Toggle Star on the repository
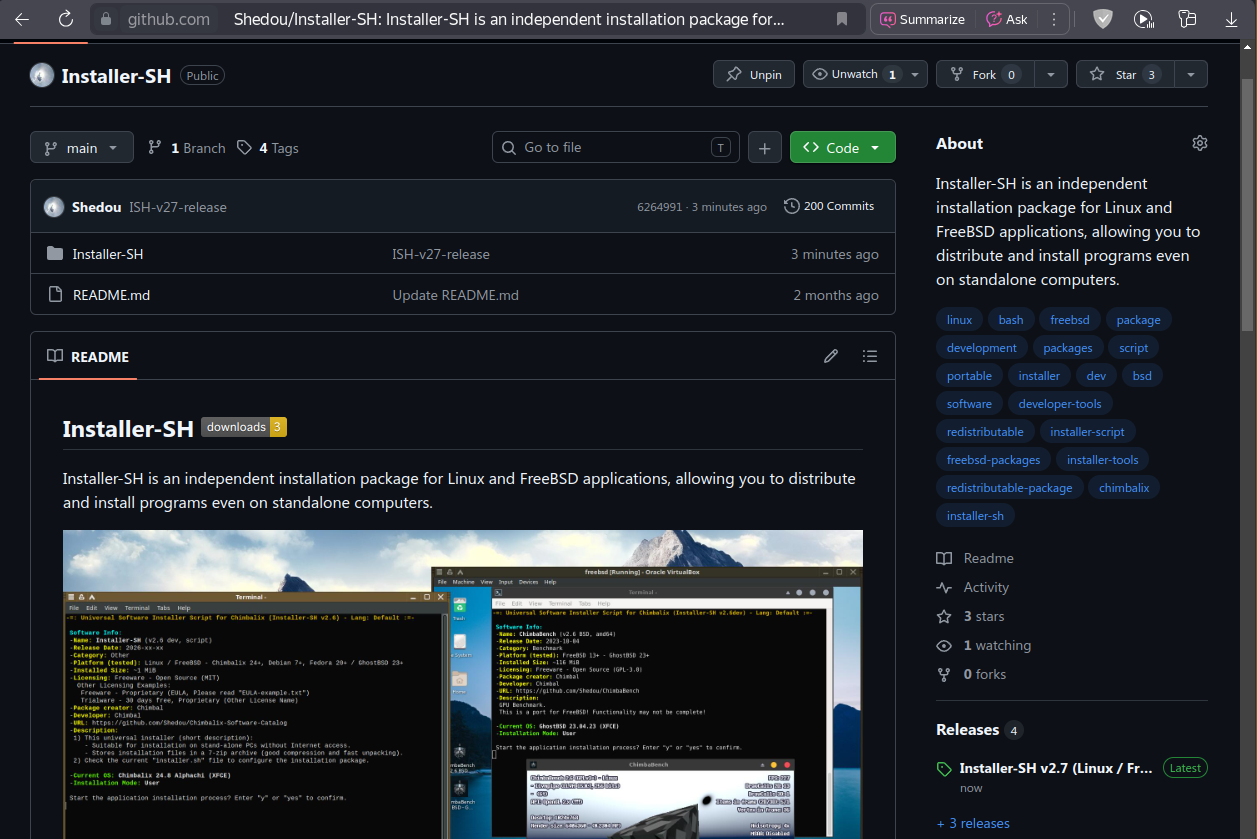Screen dimensions: 1257x839 click(1125, 74)
